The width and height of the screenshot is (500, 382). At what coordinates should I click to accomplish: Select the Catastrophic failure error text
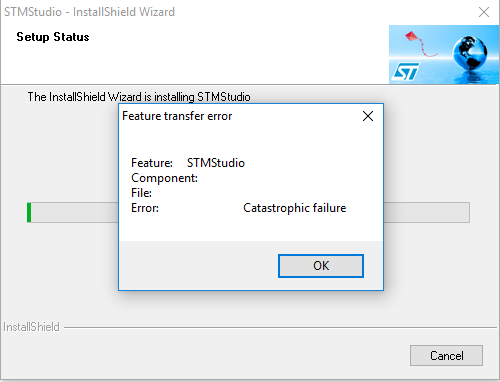click(x=295, y=208)
